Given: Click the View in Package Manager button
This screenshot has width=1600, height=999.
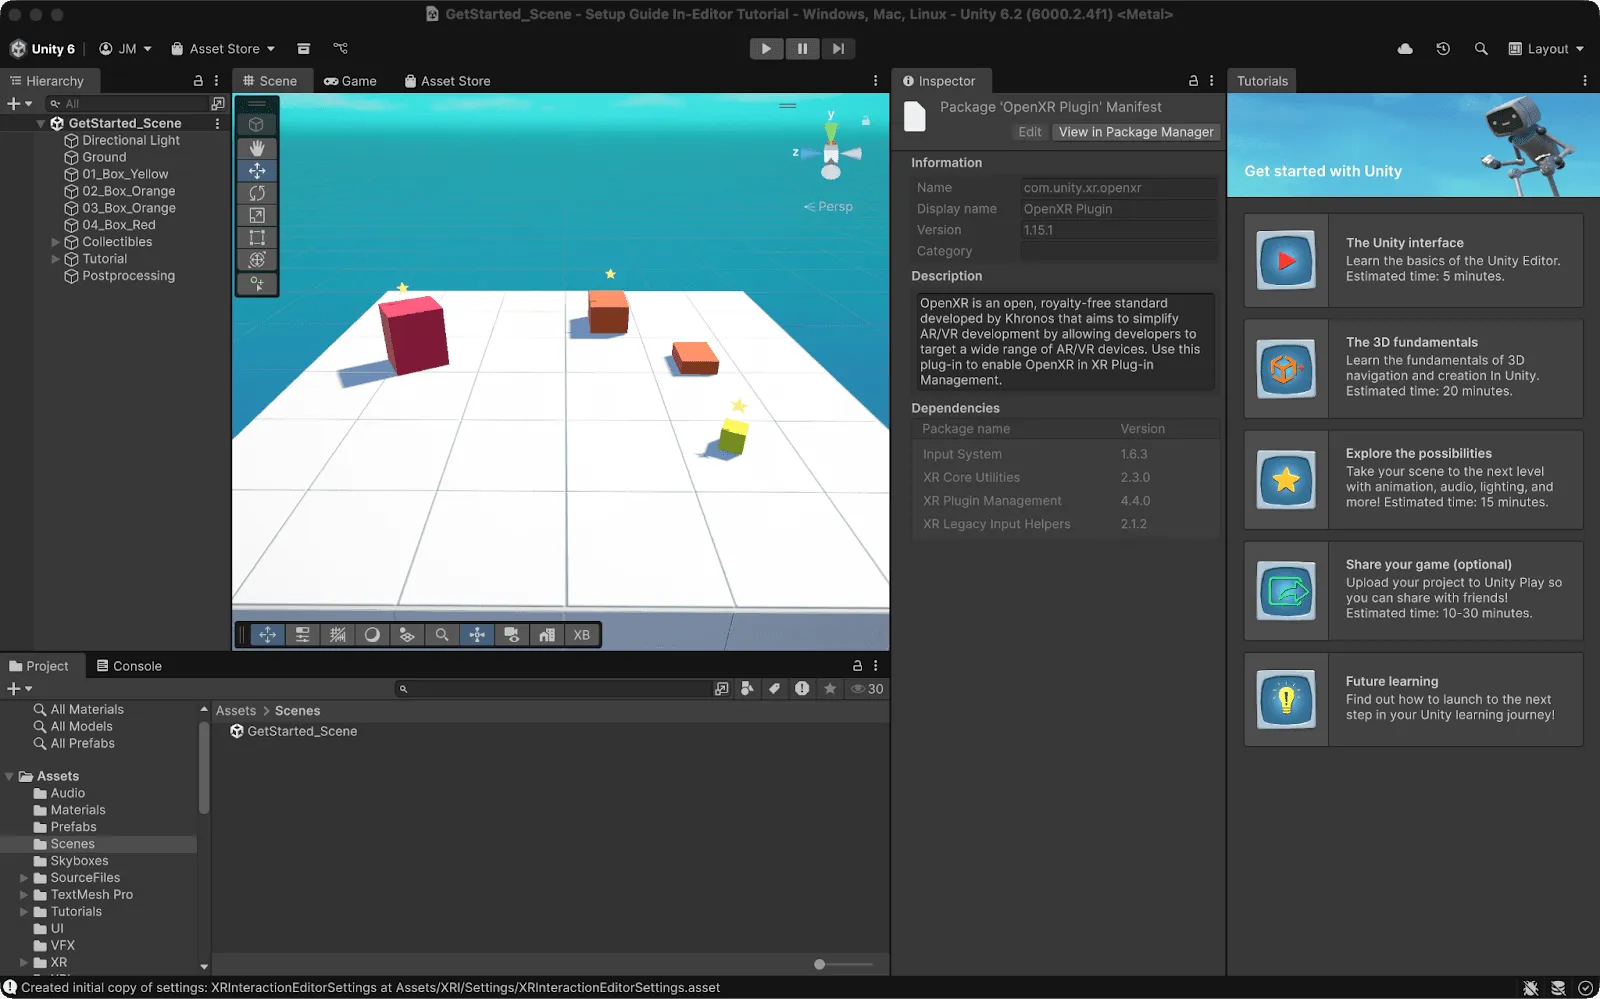Looking at the screenshot, I should [1136, 131].
